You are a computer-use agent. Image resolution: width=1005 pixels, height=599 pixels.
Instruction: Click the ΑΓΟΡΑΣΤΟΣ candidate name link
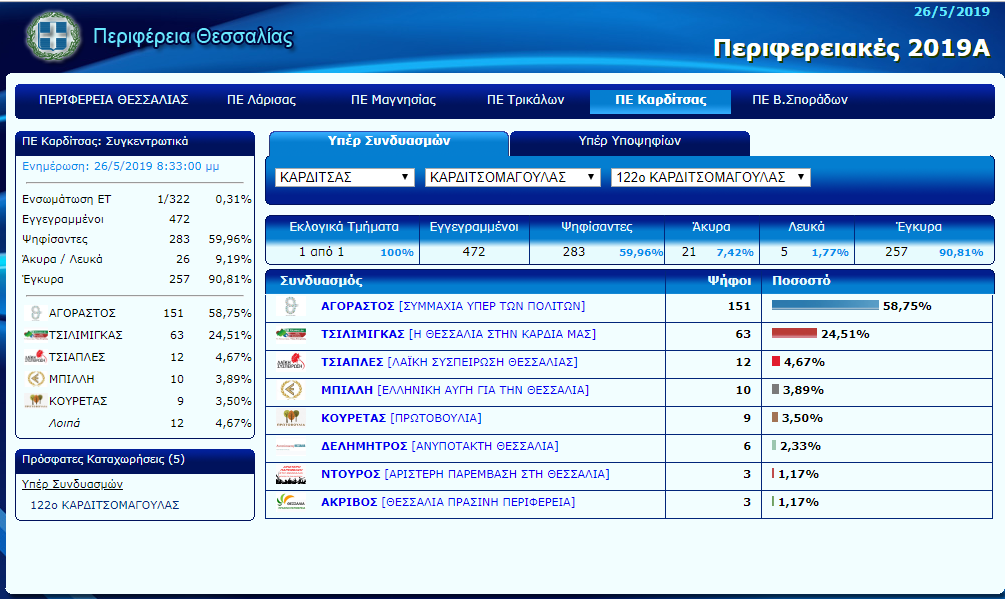click(357, 306)
